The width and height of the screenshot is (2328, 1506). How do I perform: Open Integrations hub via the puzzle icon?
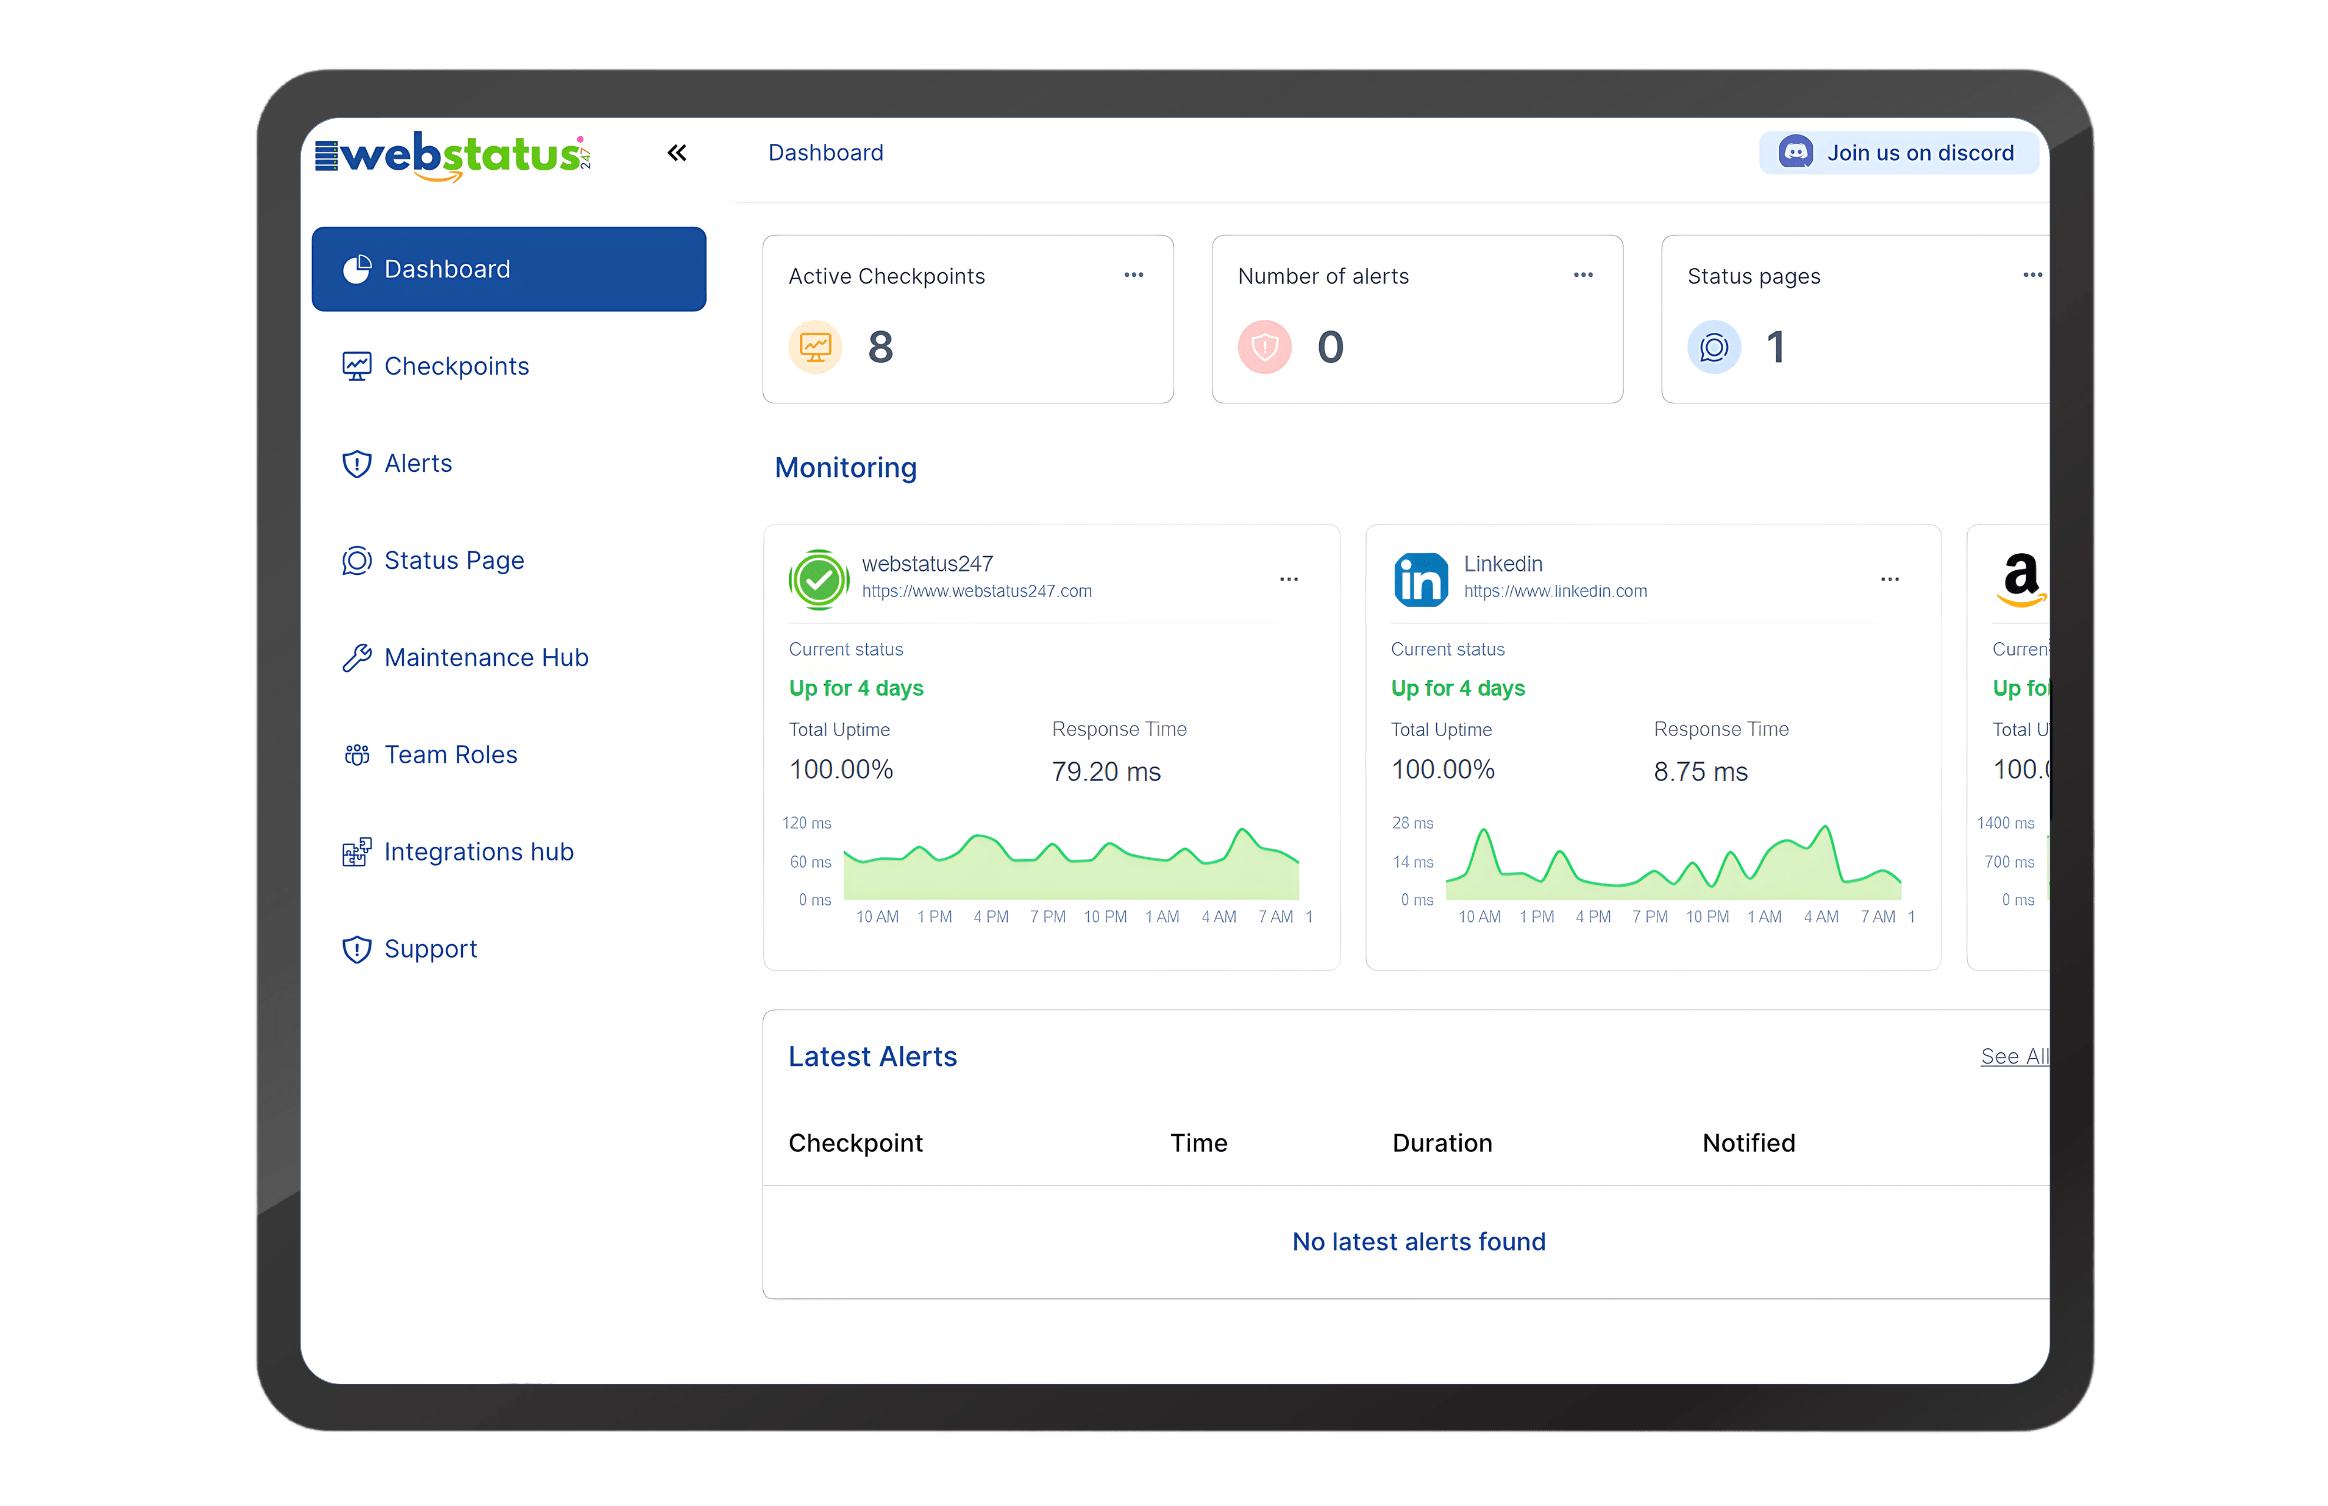coord(355,851)
